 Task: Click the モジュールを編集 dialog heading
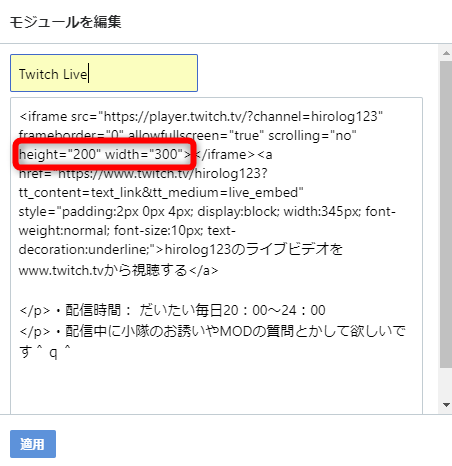tap(65, 22)
